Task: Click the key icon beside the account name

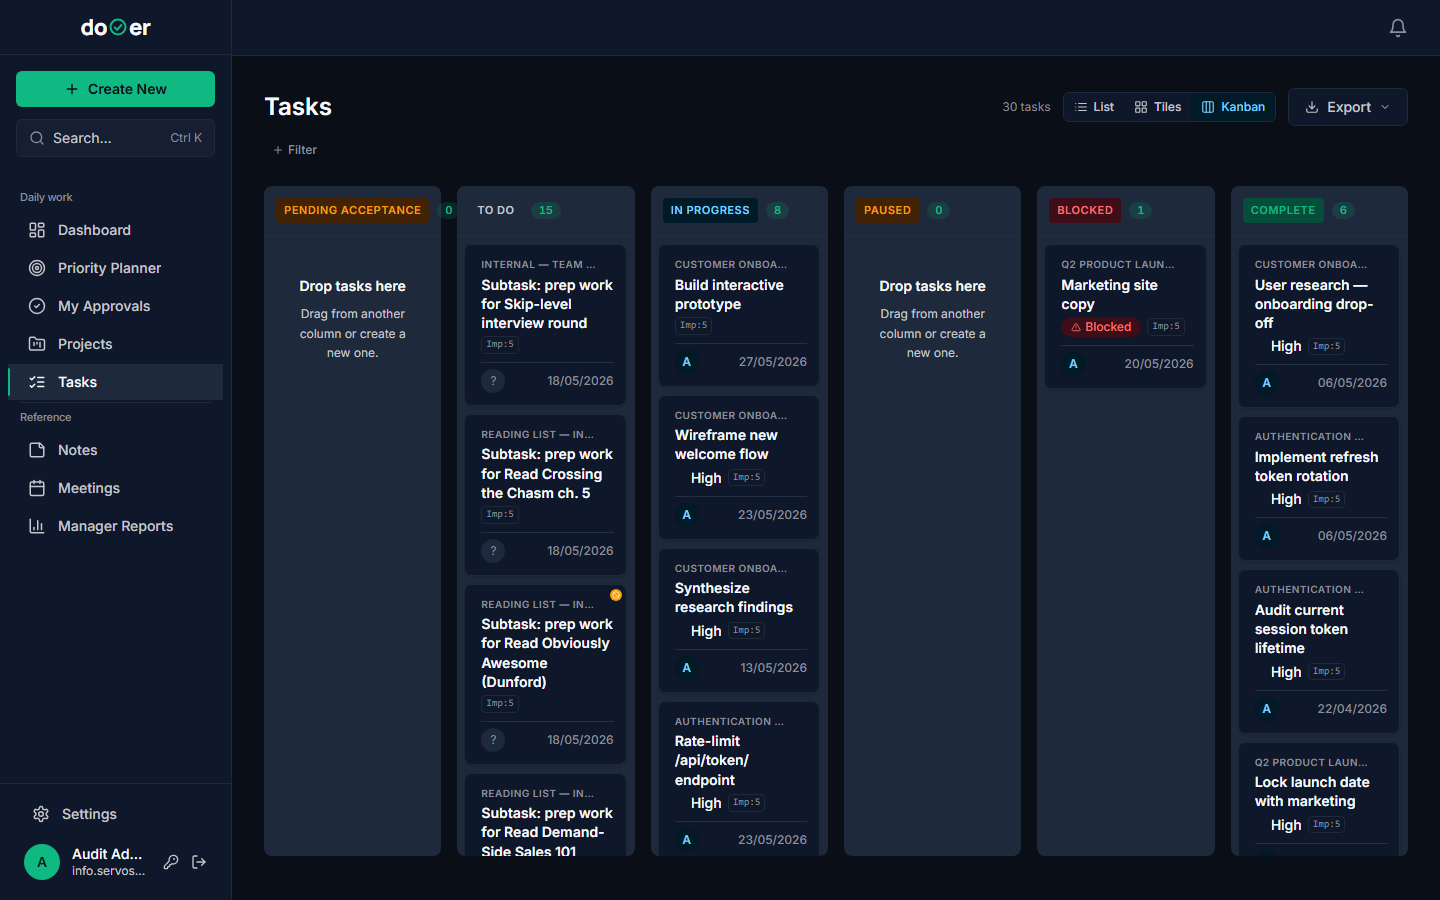Action: click(x=171, y=862)
